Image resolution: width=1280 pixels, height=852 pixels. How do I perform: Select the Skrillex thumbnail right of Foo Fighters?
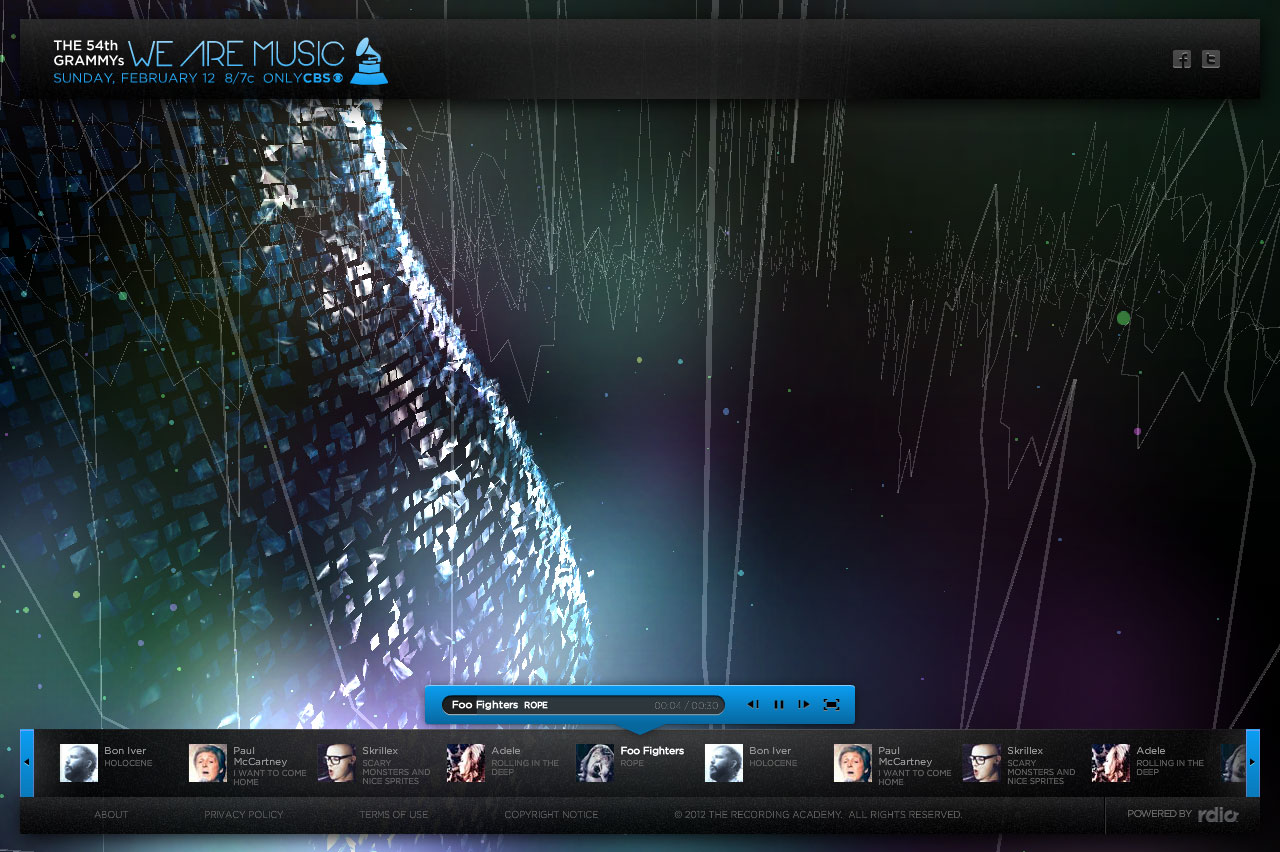pyautogui.click(x=982, y=763)
